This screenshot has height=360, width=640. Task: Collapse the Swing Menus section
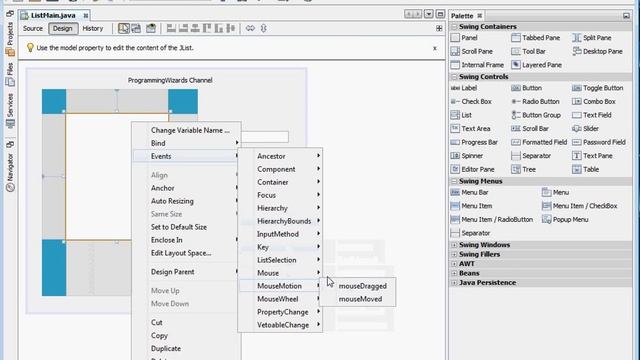pos(454,181)
